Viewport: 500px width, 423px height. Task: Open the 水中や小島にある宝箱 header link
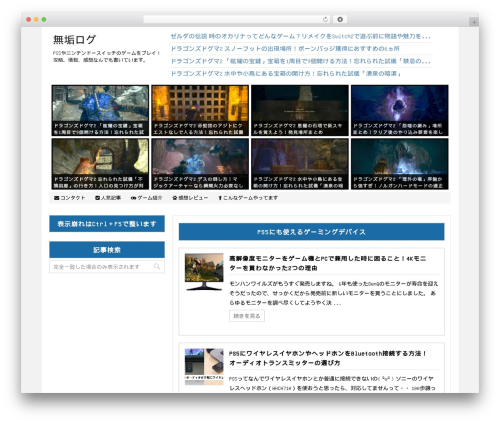tap(286, 73)
